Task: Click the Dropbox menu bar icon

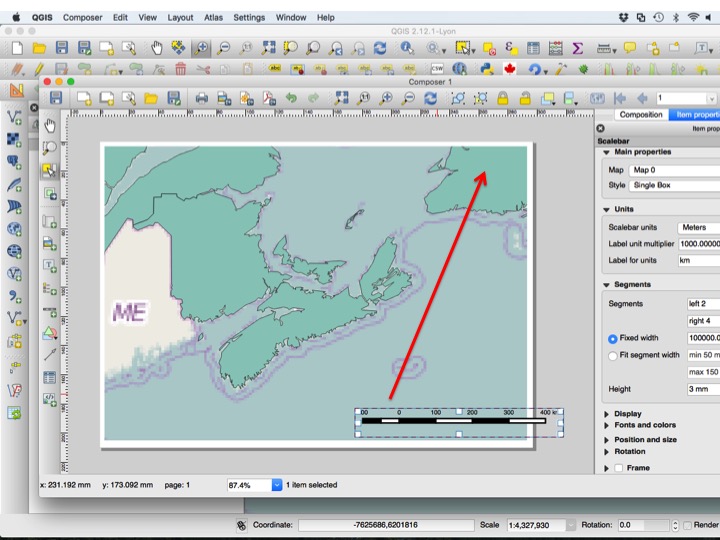Action: (x=624, y=17)
